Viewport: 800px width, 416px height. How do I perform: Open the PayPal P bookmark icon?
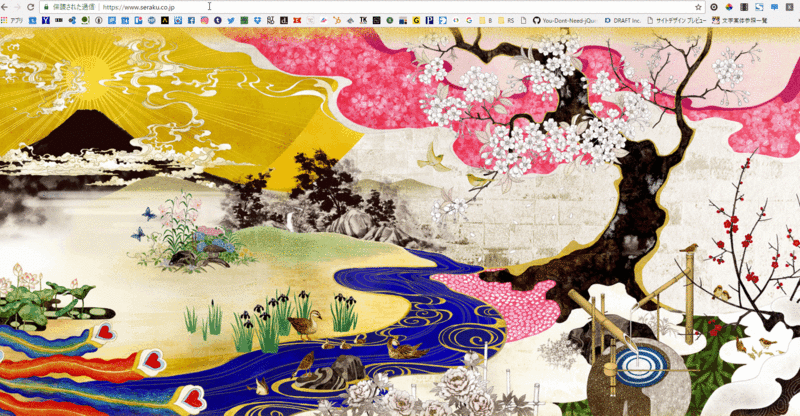point(430,20)
